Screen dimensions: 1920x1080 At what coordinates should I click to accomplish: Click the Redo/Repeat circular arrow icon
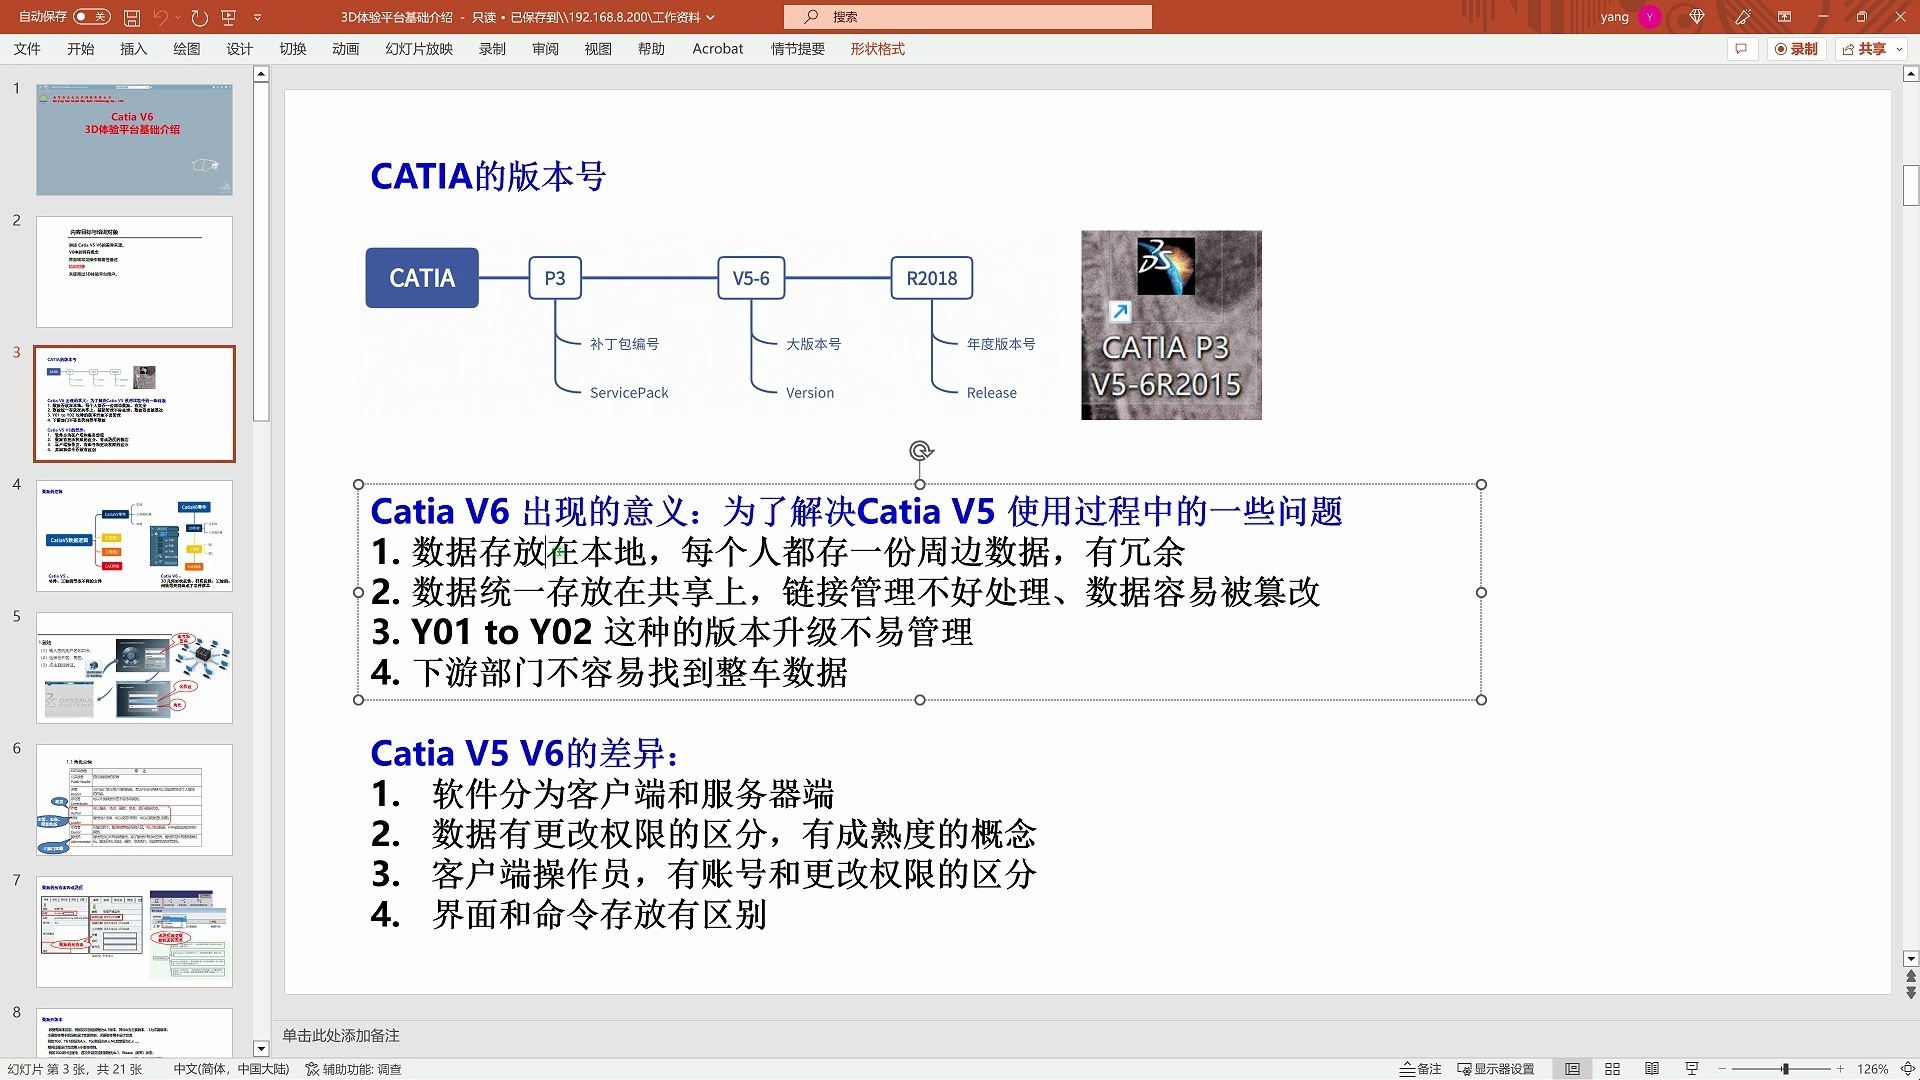point(199,17)
